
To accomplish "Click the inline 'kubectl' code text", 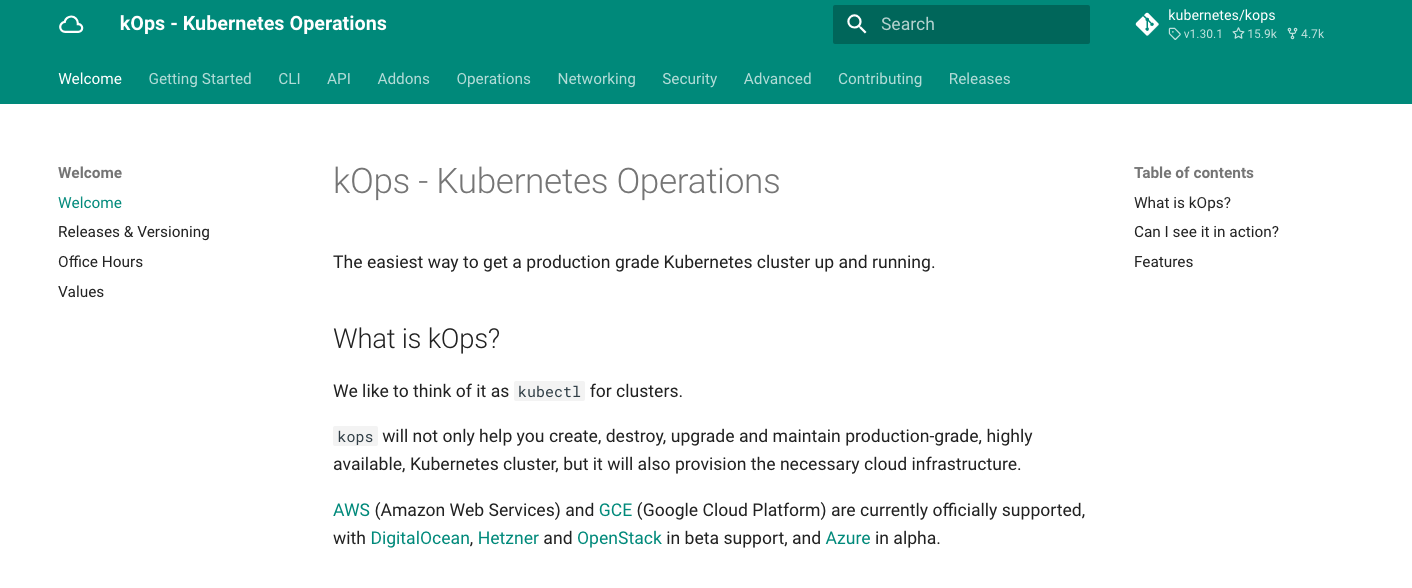I will (549, 392).
